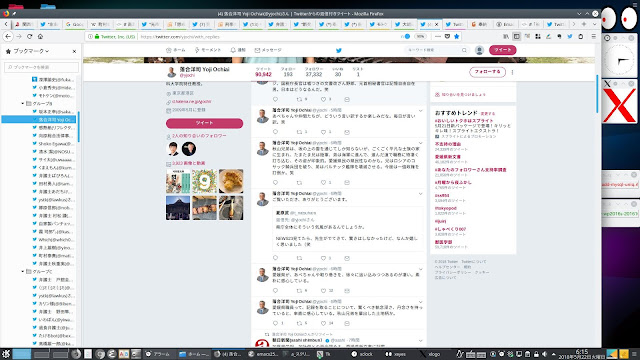Screen dimensions: 640x360
Task: Click the pink Tweet button under bio
Action: click(204, 123)
